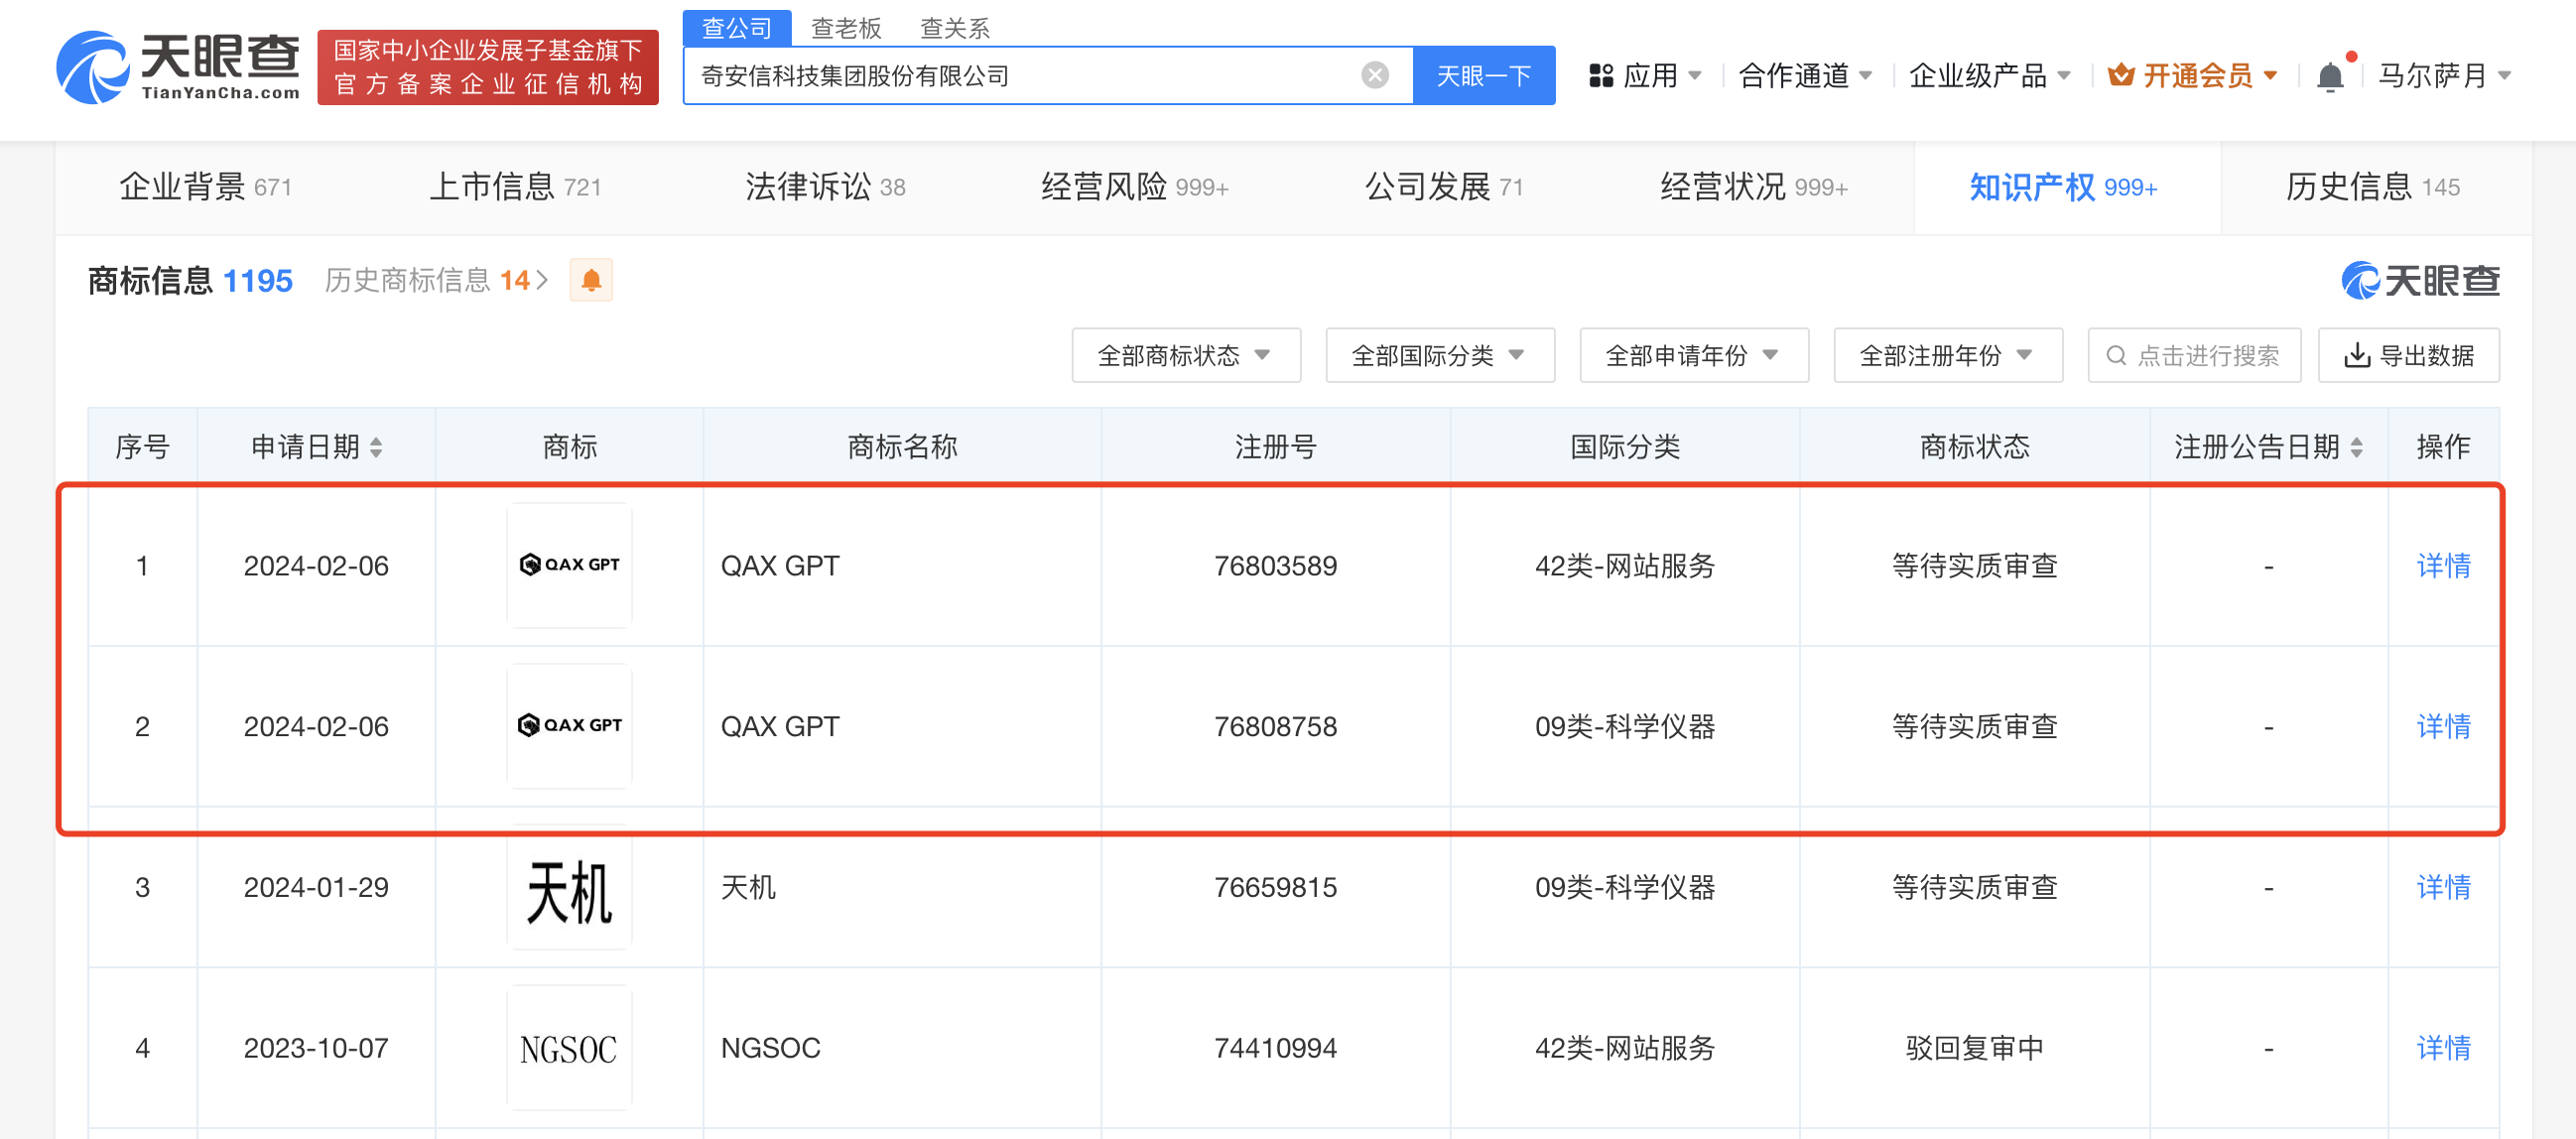Open the 全部申请年份 dropdown
Image resolution: width=2576 pixels, height=1139 pixels.
(1694, 356)
